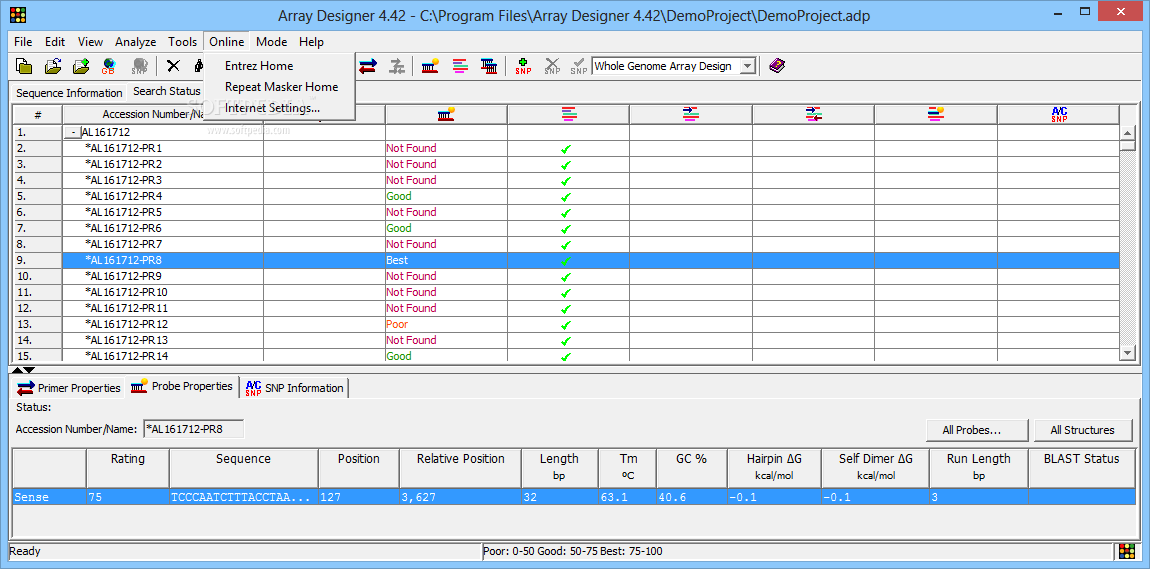
Task: Click the black X delete toolbar icon
Action: point(173,66)
